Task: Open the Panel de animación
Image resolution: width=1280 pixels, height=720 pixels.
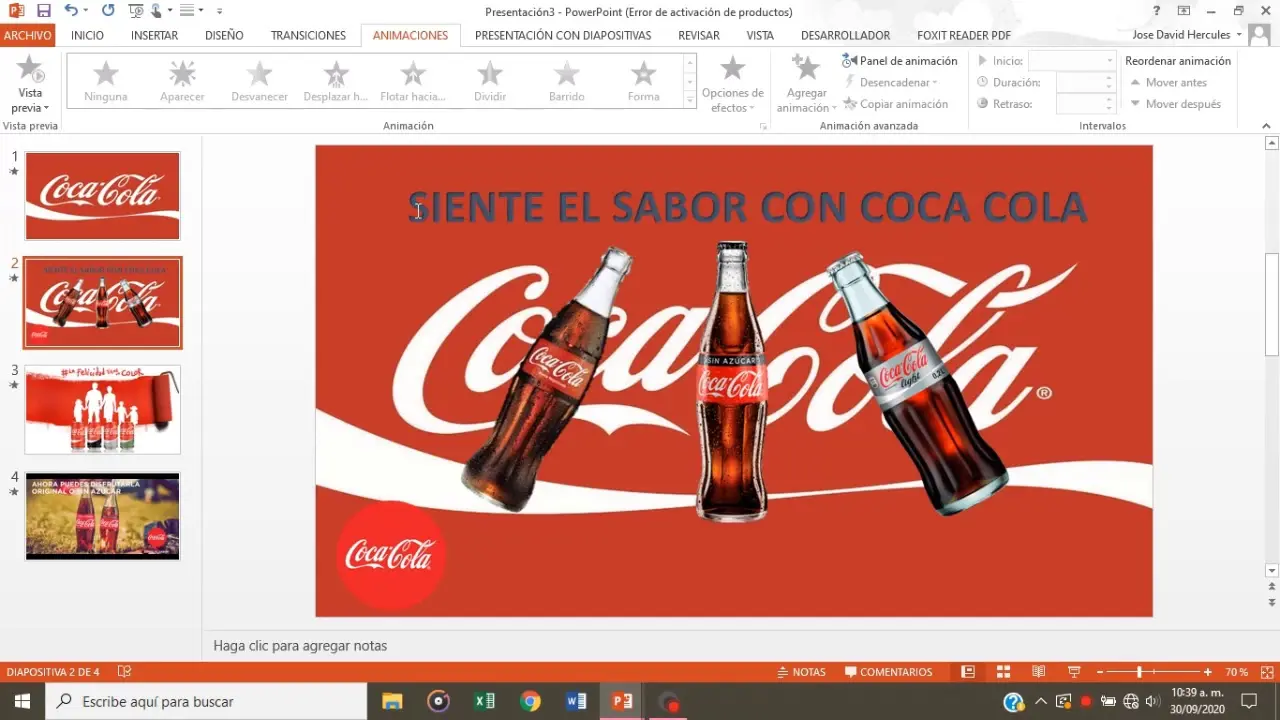Action: [900, 61]
